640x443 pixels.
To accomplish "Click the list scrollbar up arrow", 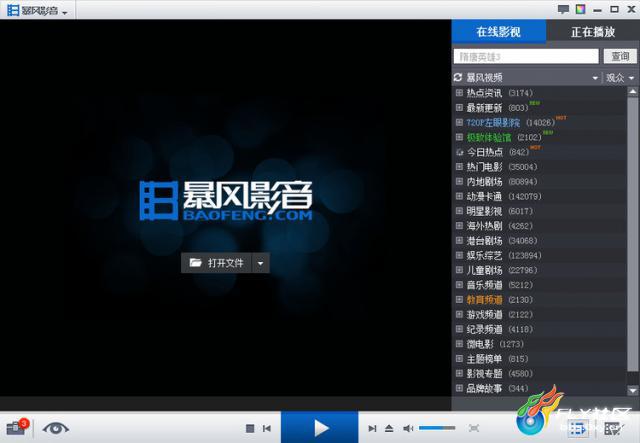I will pos(633,92).
